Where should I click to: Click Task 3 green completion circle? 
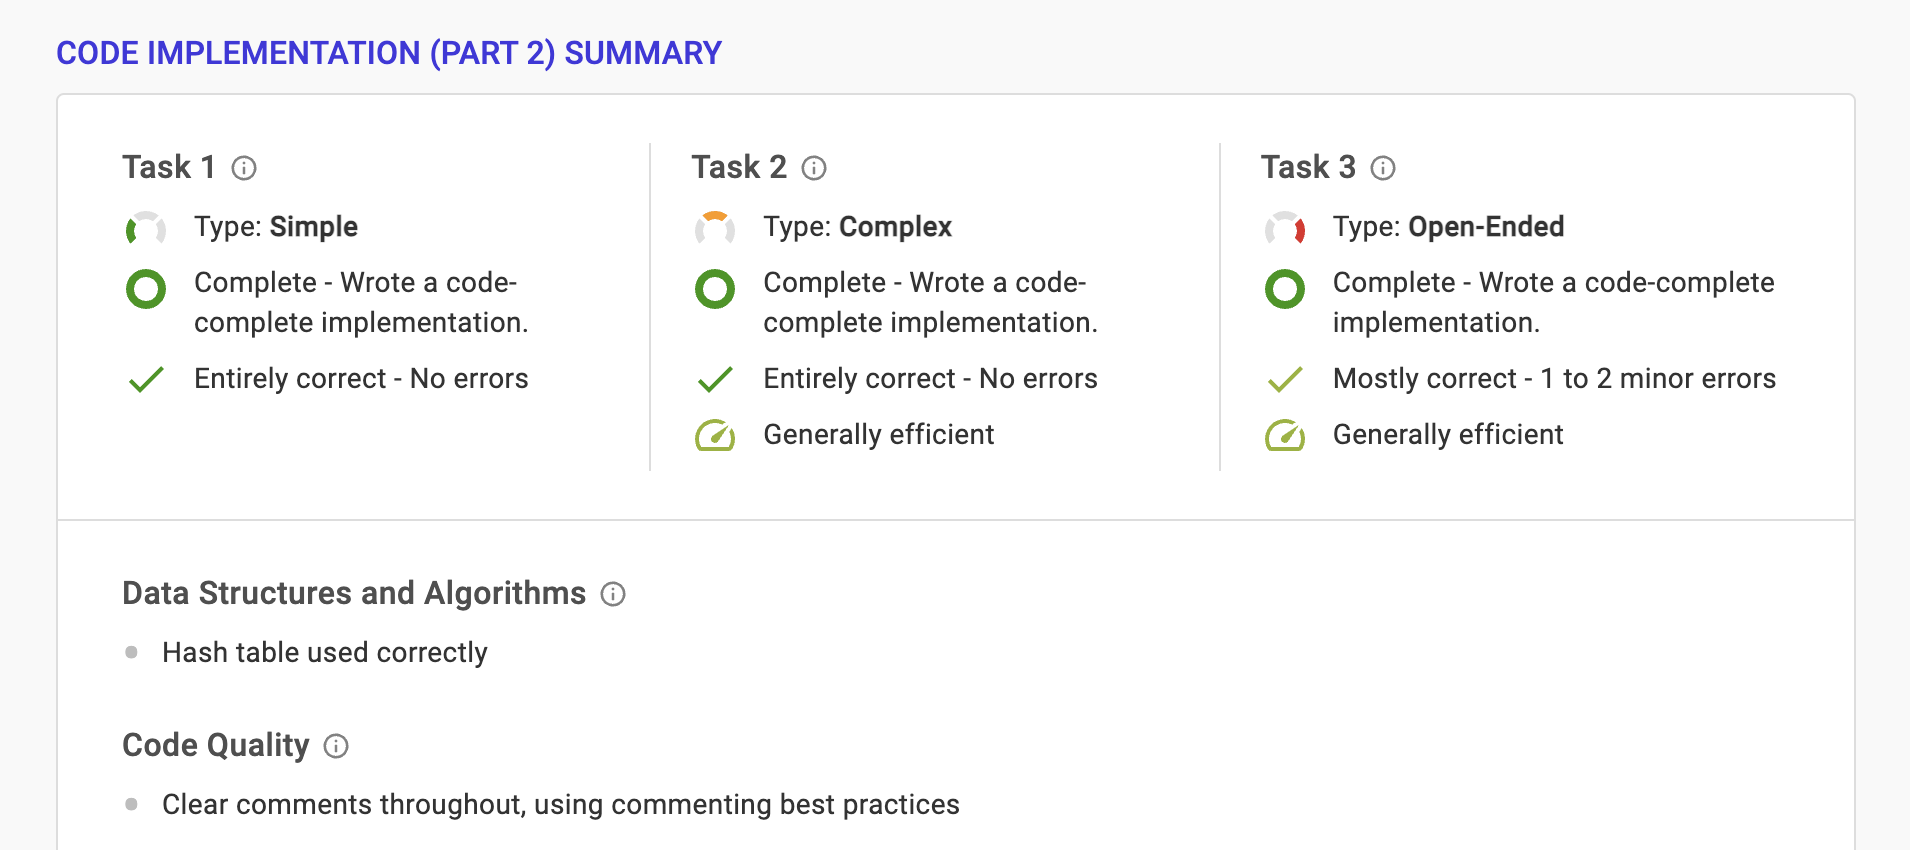point(1285,289)
